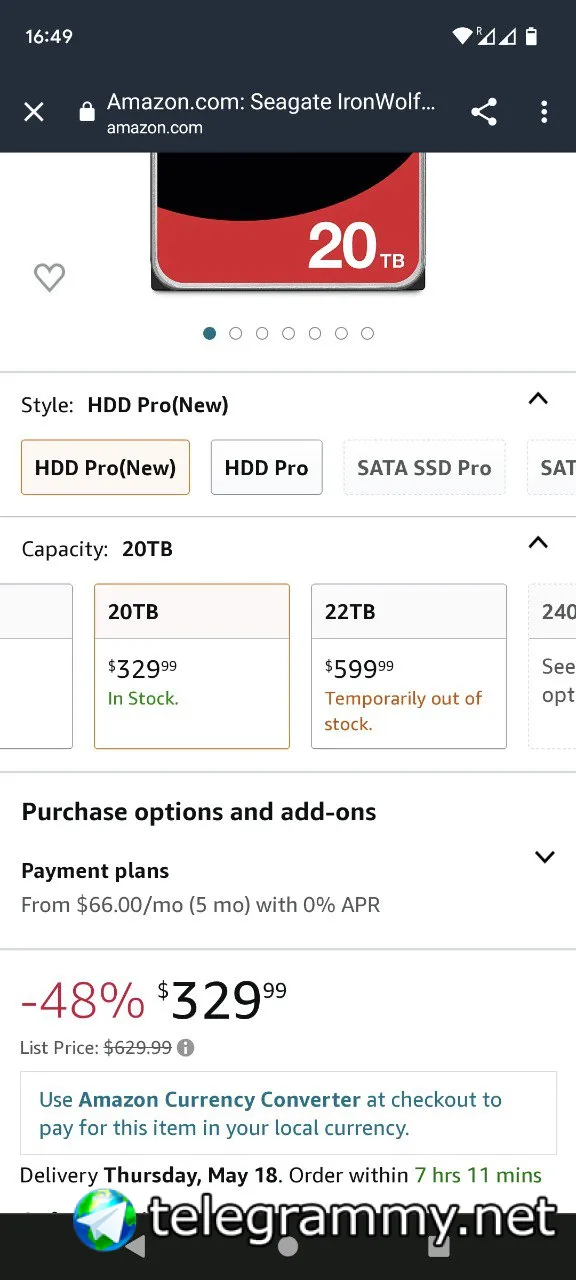
Task: Select the 20TB capacity card
Action: [x=192, y=666]
